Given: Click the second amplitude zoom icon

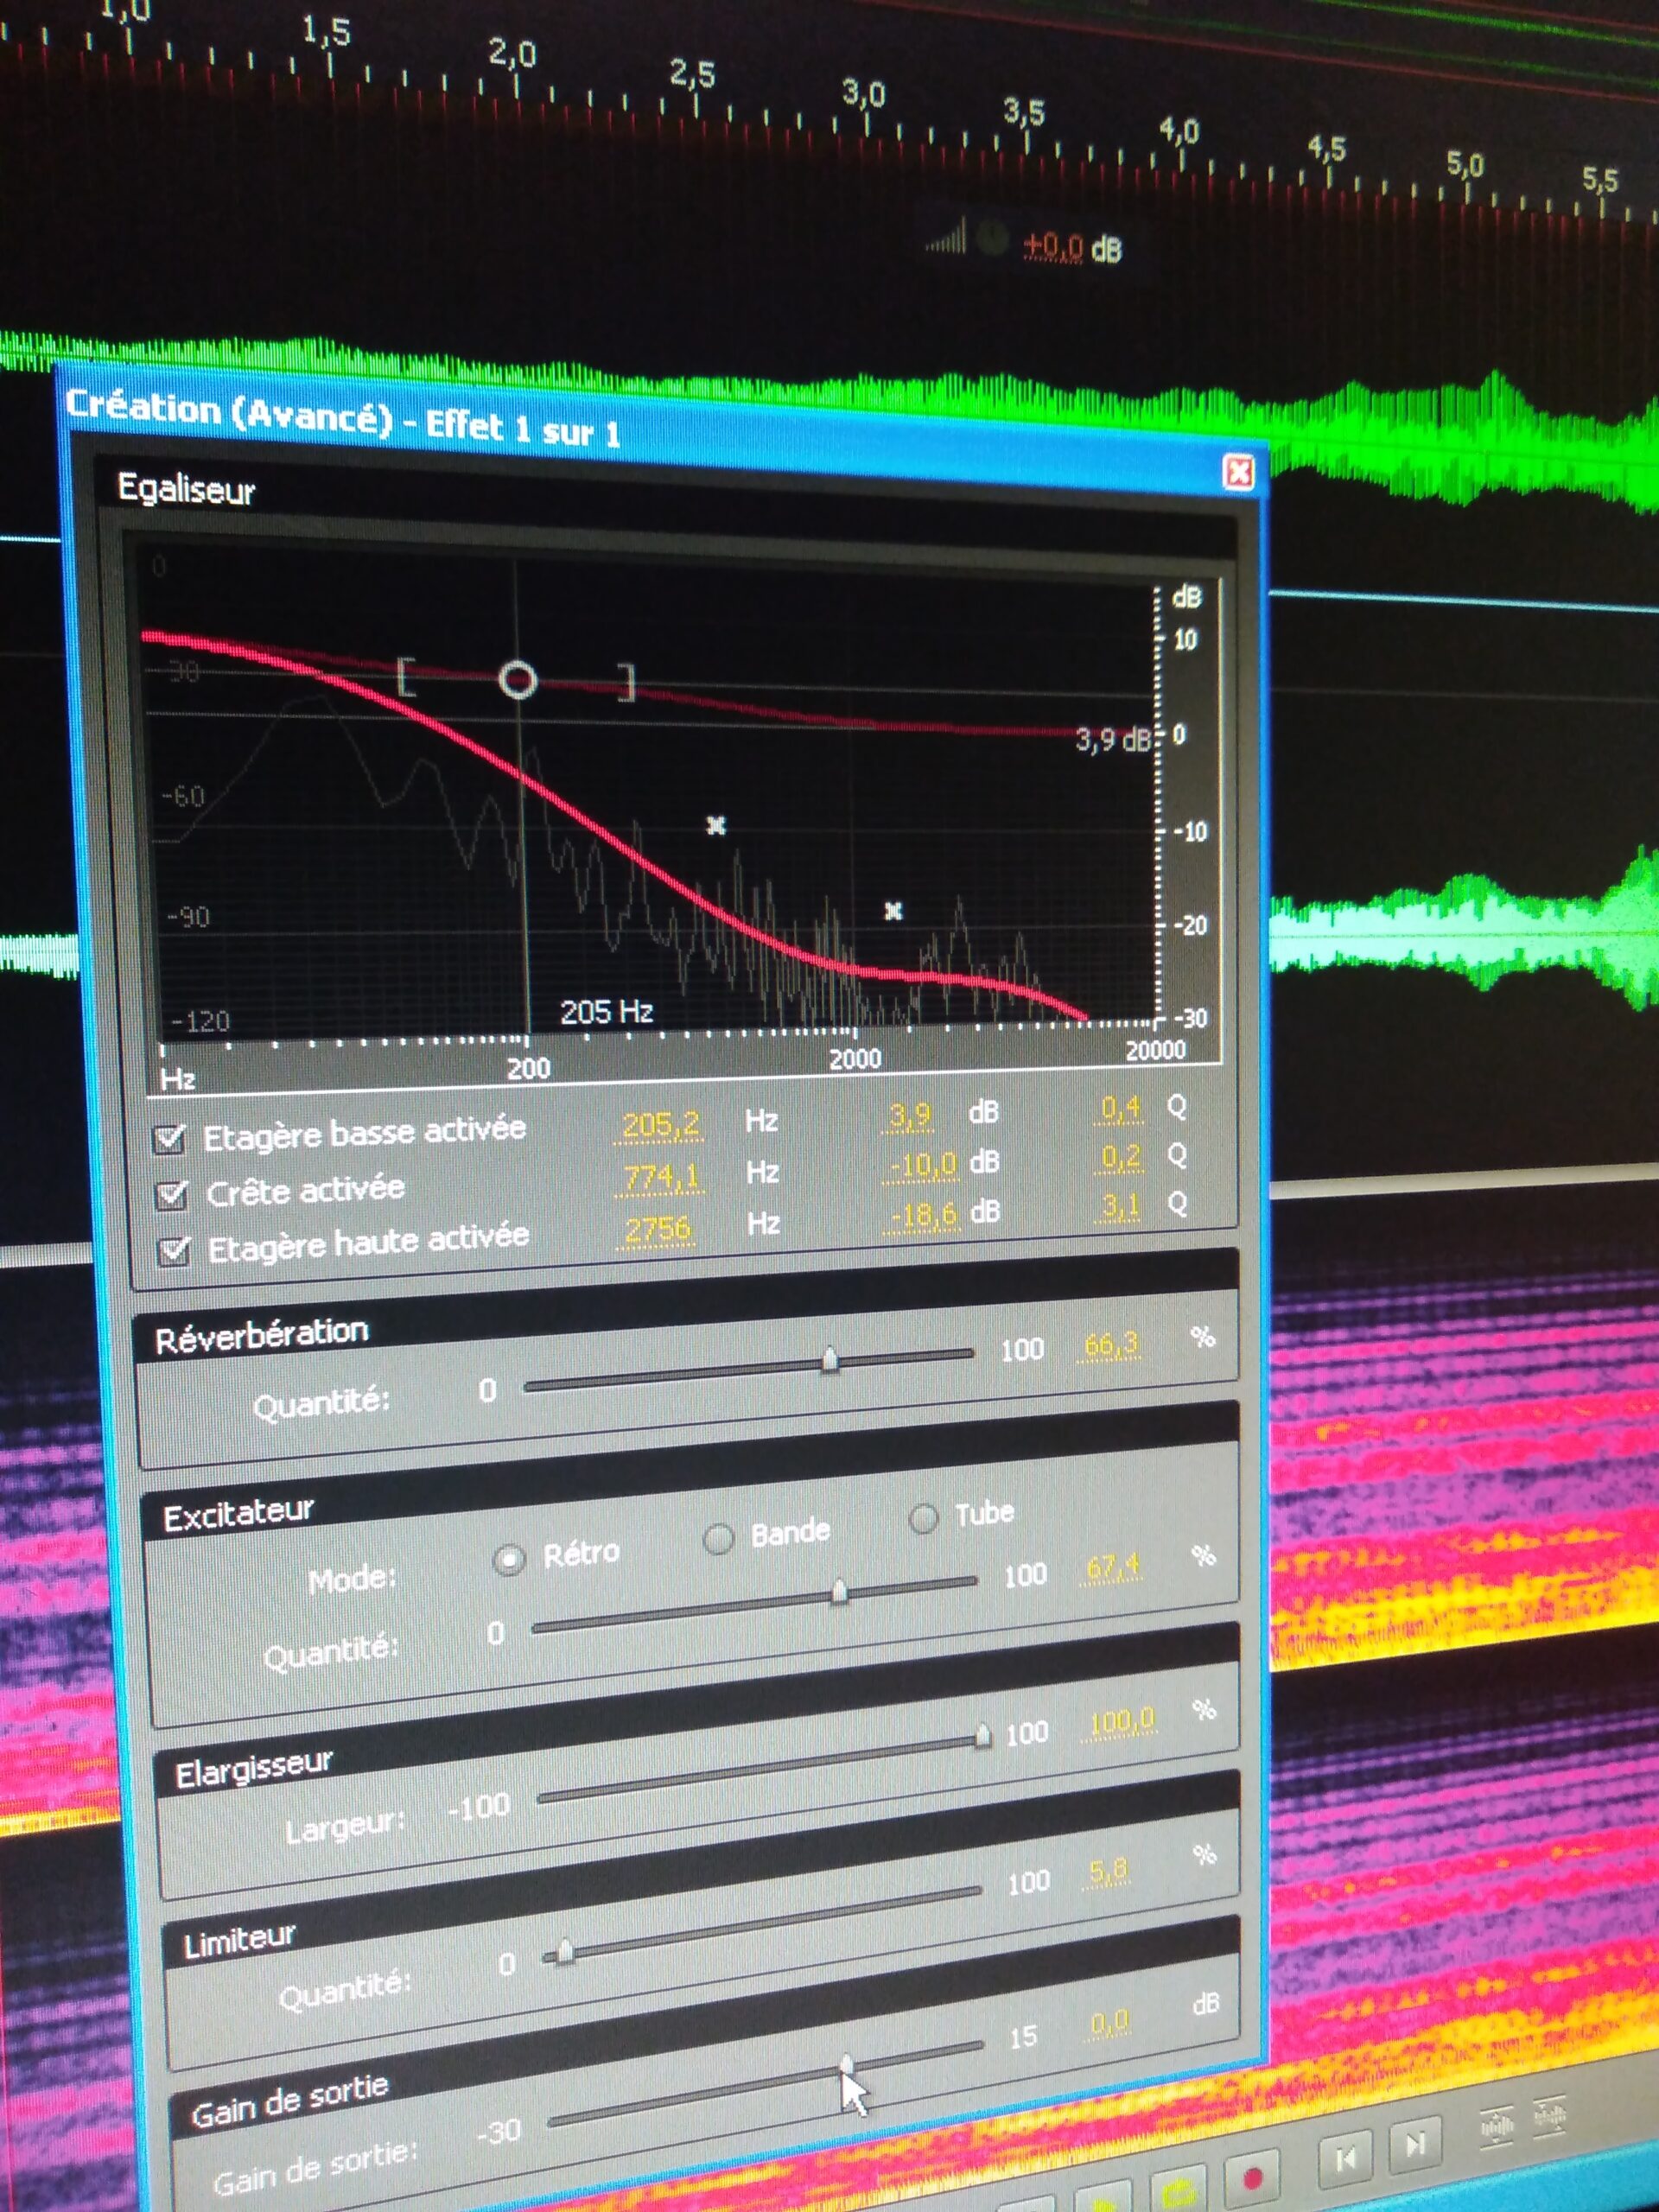Looking at the screenshot, I should [x=1549, y=2115].
